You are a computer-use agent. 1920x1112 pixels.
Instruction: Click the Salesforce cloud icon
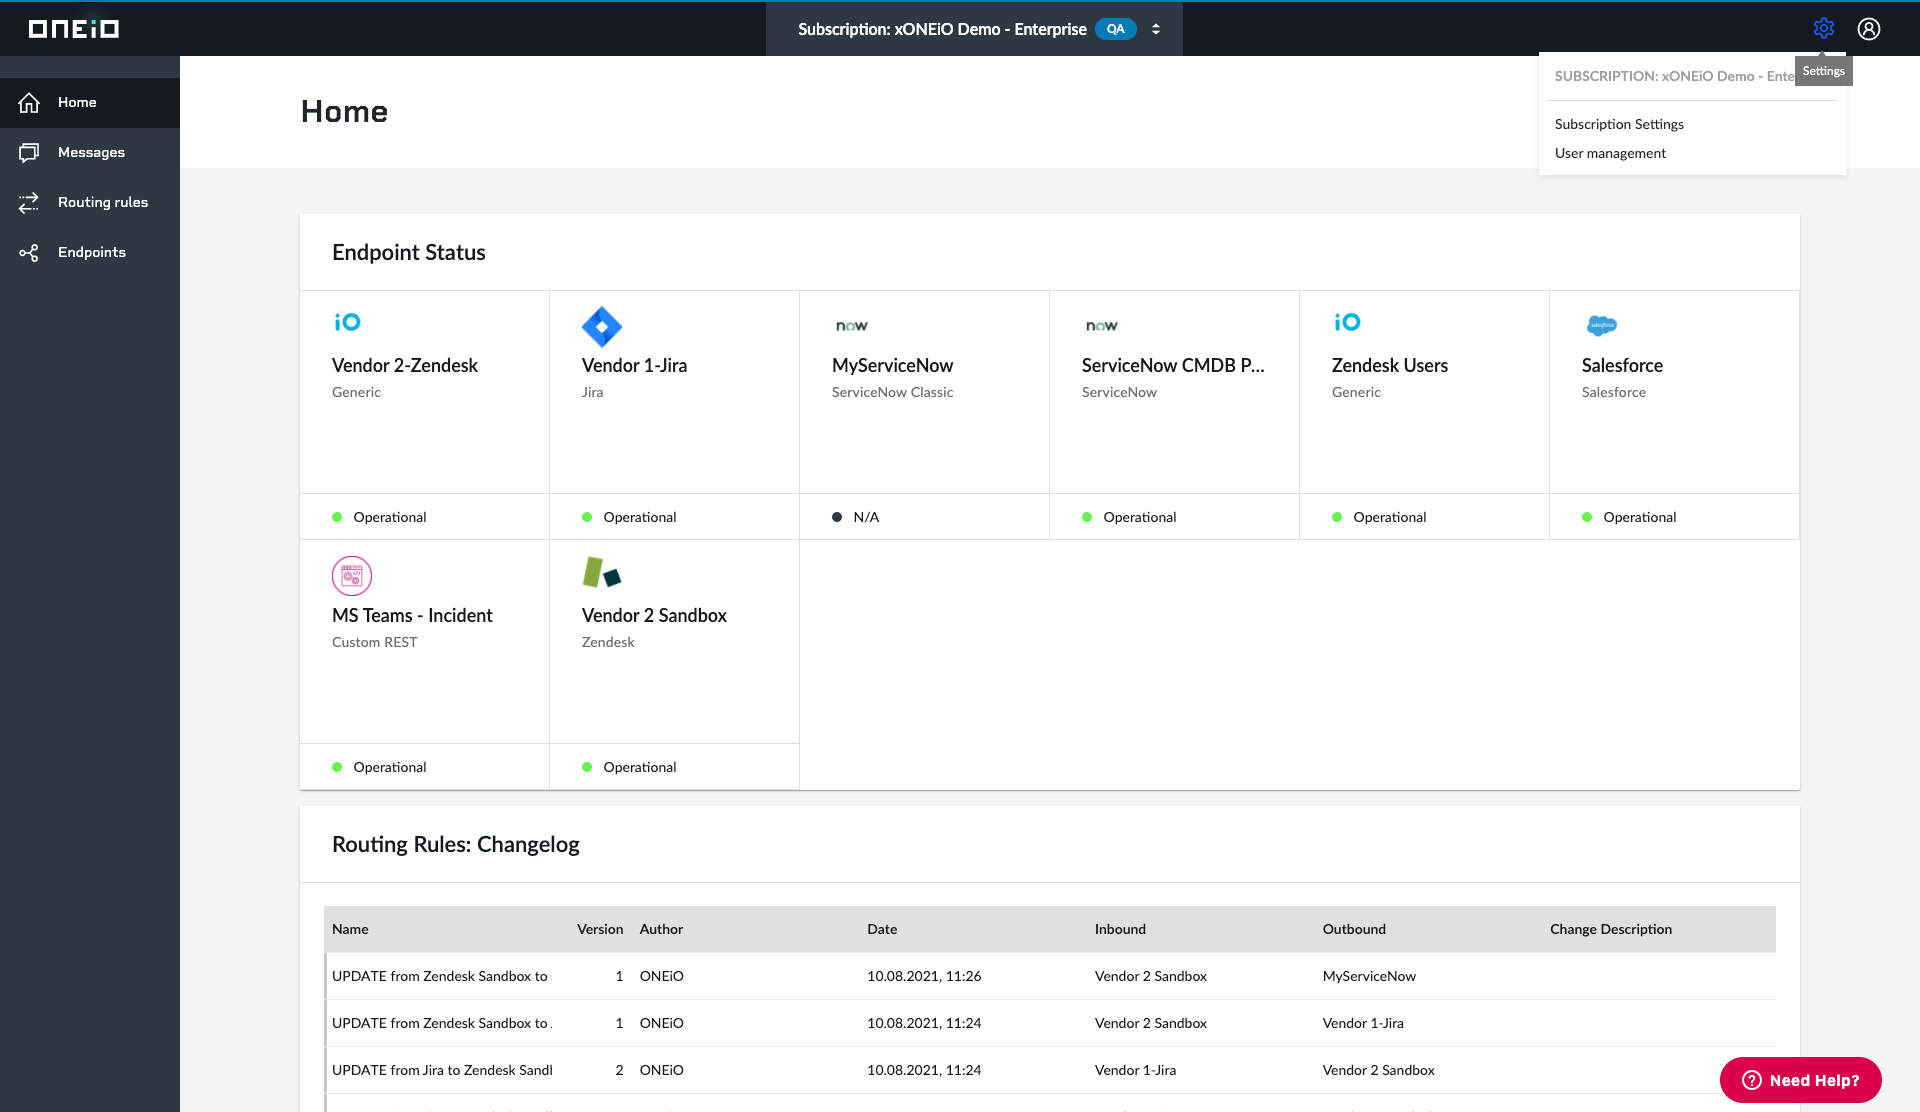1602,325
